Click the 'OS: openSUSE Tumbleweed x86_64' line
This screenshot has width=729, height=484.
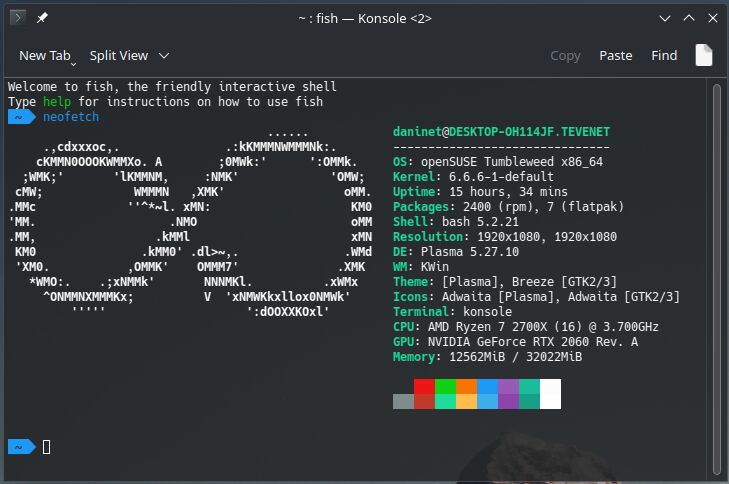point(498,162)
